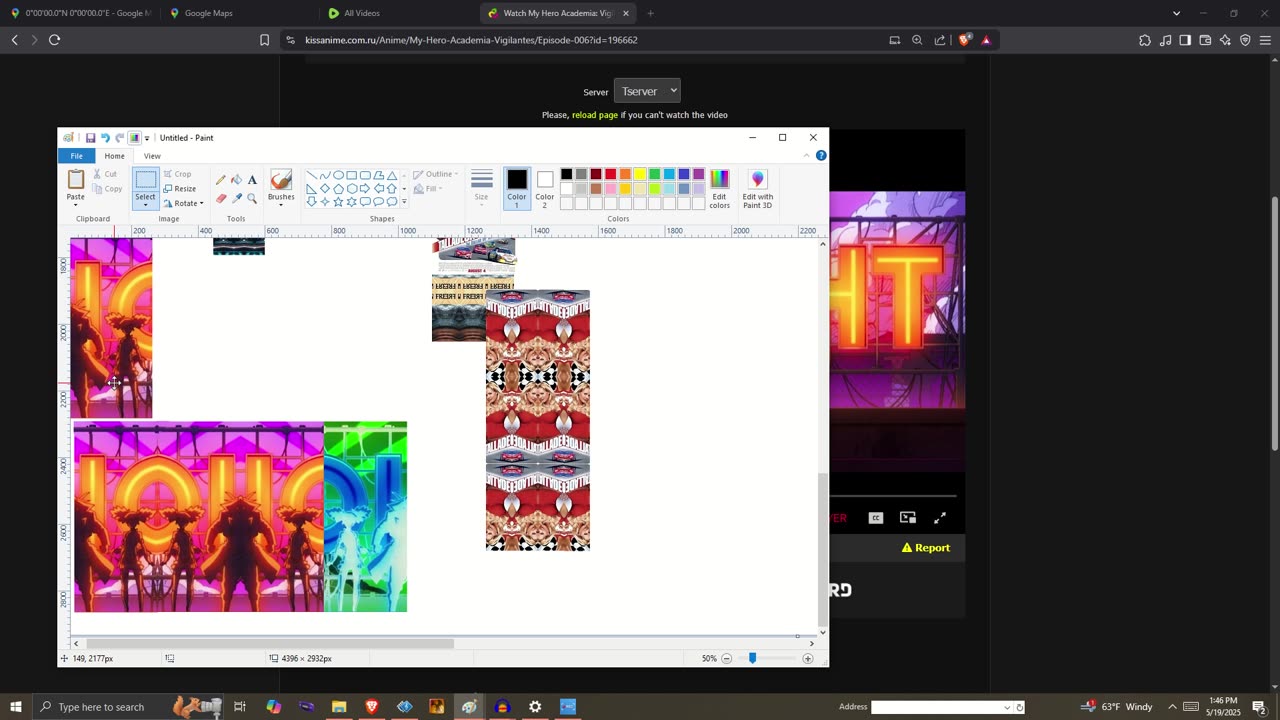Activate the Text tool in Paint
The width and height of the screenshot is (1280, 720).
click(252, 180)
